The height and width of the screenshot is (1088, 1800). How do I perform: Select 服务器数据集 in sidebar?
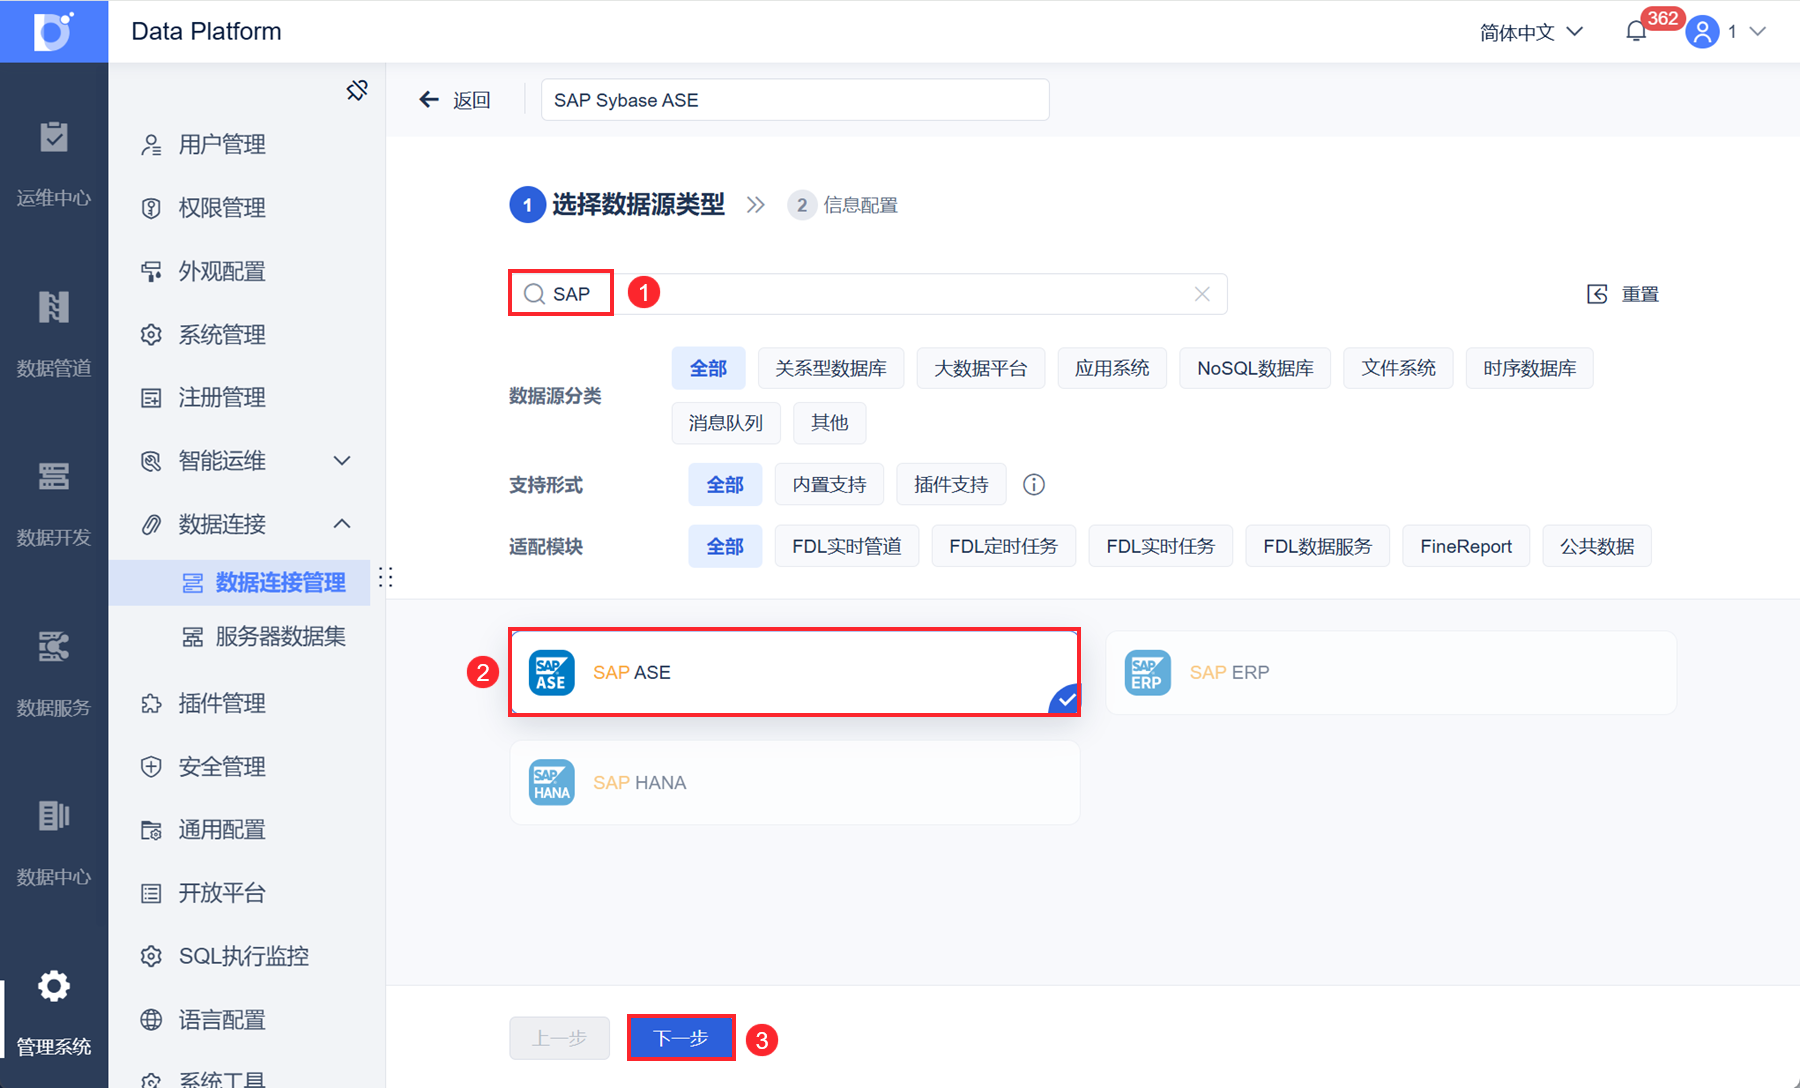point(264,637)
